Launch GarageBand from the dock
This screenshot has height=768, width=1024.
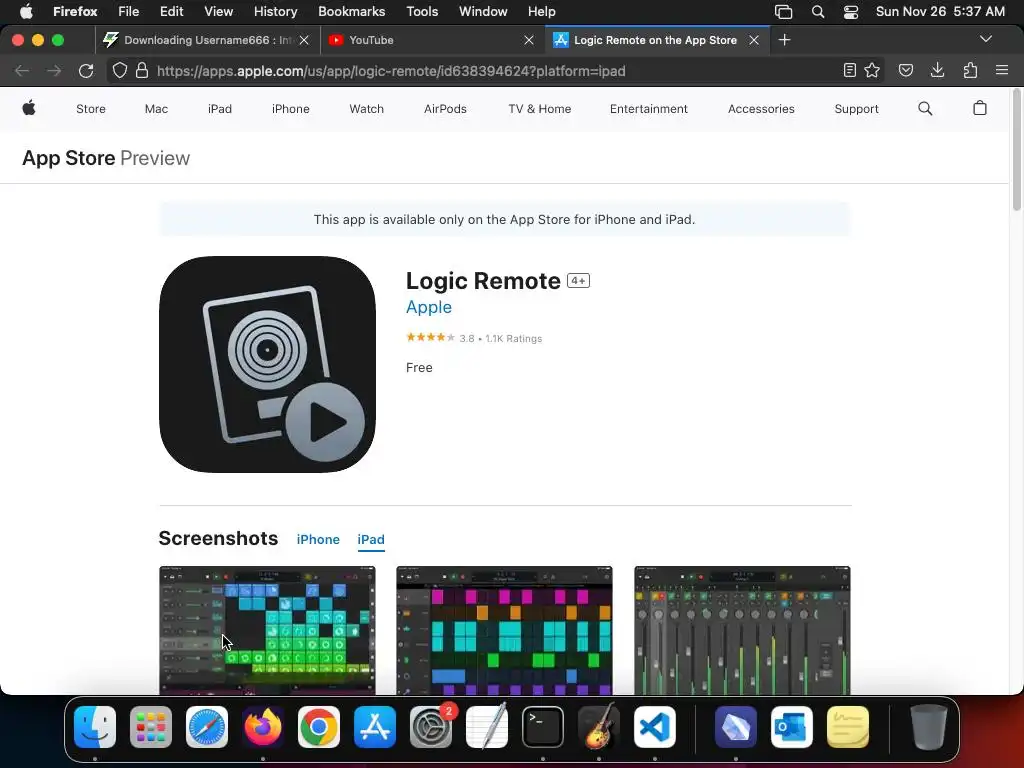tap(599, 727)
